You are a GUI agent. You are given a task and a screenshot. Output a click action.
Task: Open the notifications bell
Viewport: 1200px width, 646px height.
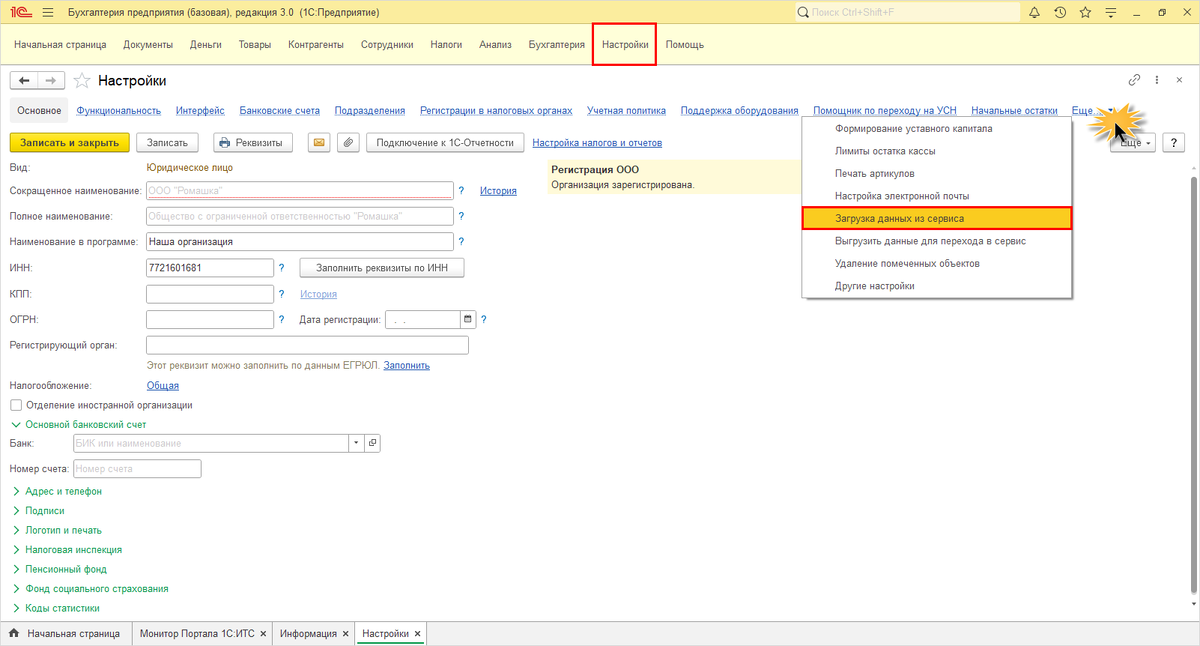[1033, 13]
